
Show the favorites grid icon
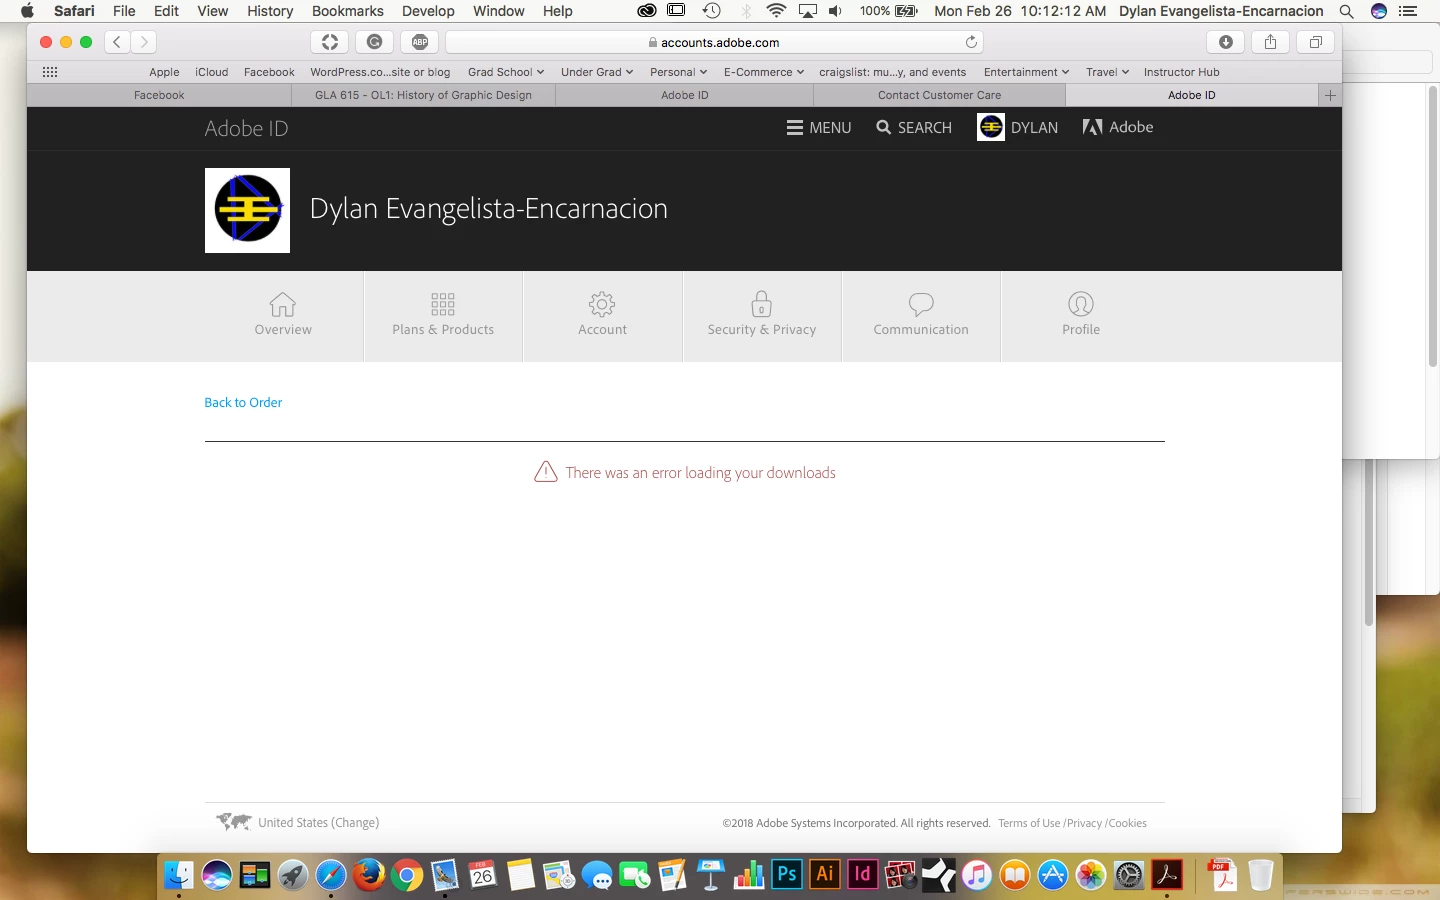click(x=50, y=72)
